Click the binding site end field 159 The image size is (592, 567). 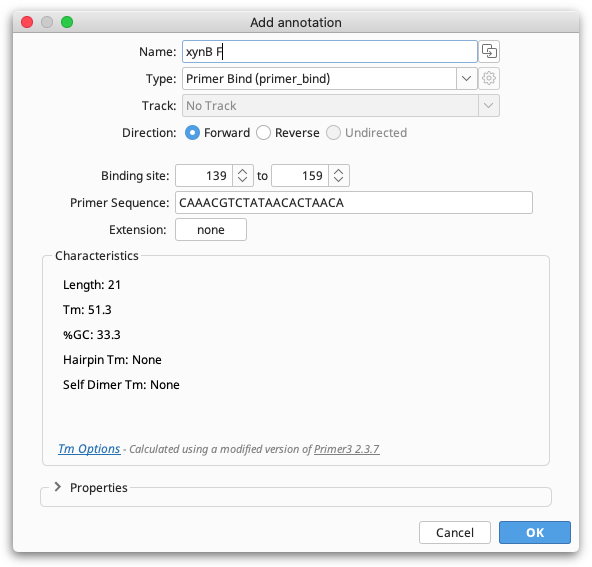pos(300,176)
